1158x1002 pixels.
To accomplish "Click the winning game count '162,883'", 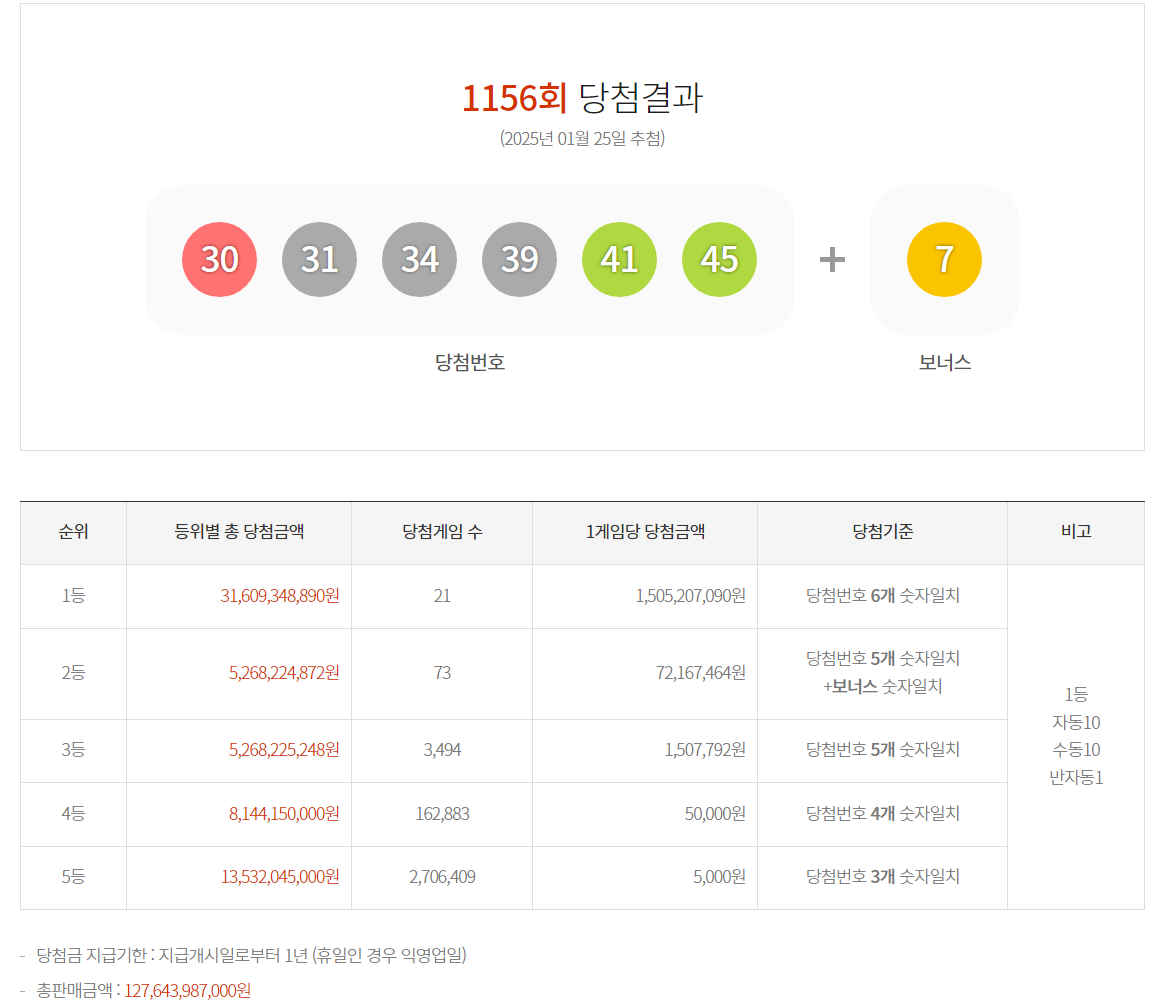I will tap(442, 814).
